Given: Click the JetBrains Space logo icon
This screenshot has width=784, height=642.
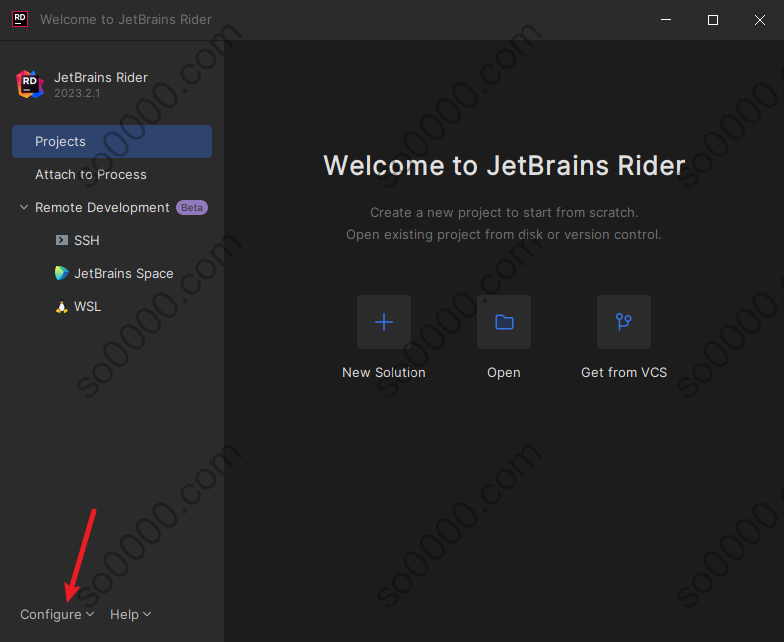Looking at the screenshot, I should pyautogui.click(x=62, y=273).
